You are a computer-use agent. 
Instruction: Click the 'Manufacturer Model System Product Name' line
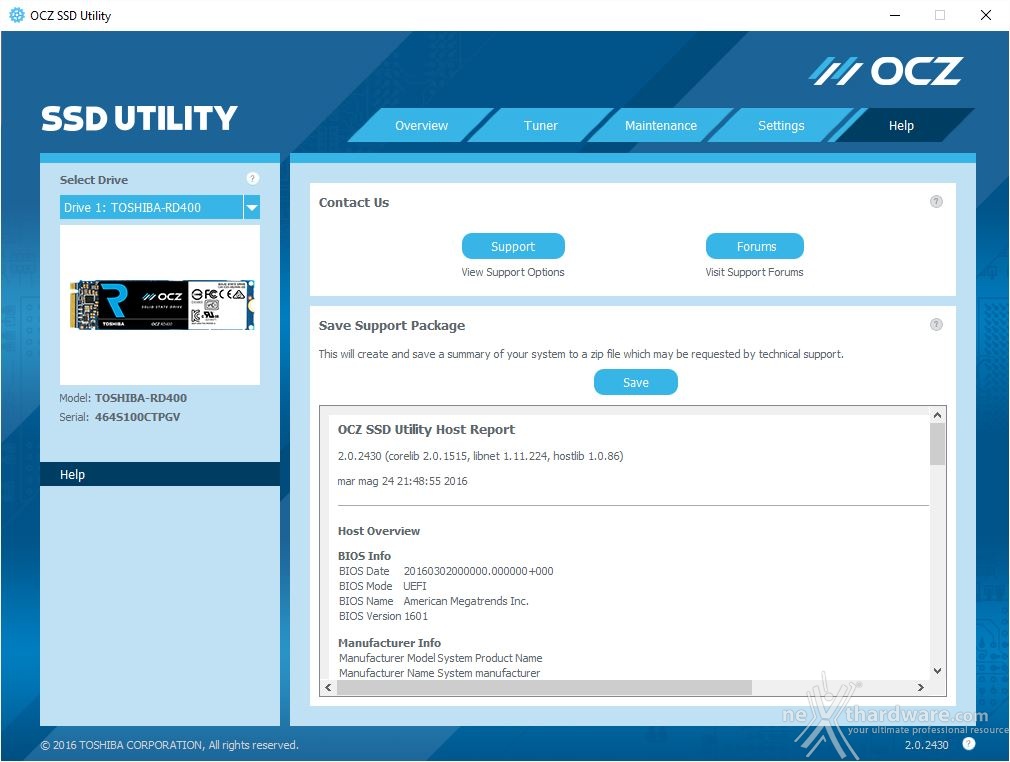[441, 658]
